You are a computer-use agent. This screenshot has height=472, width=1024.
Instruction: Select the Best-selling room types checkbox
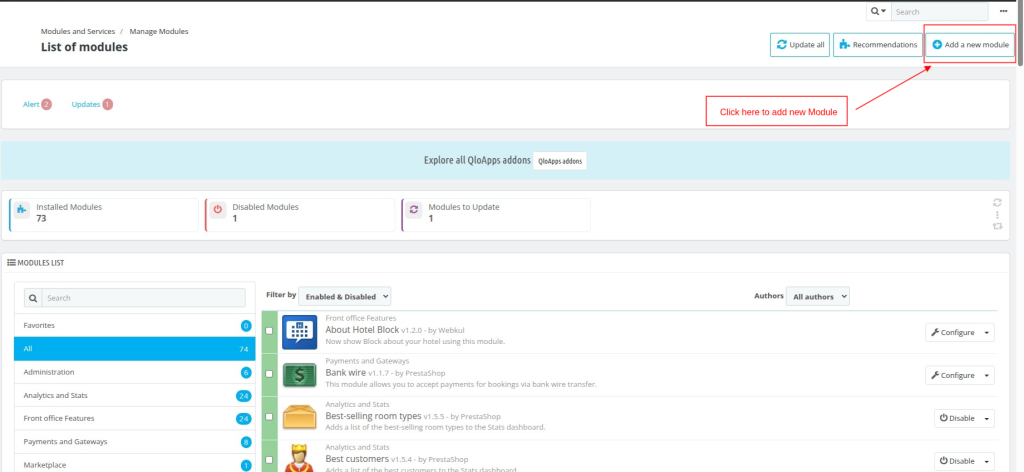tap(269, 417)
